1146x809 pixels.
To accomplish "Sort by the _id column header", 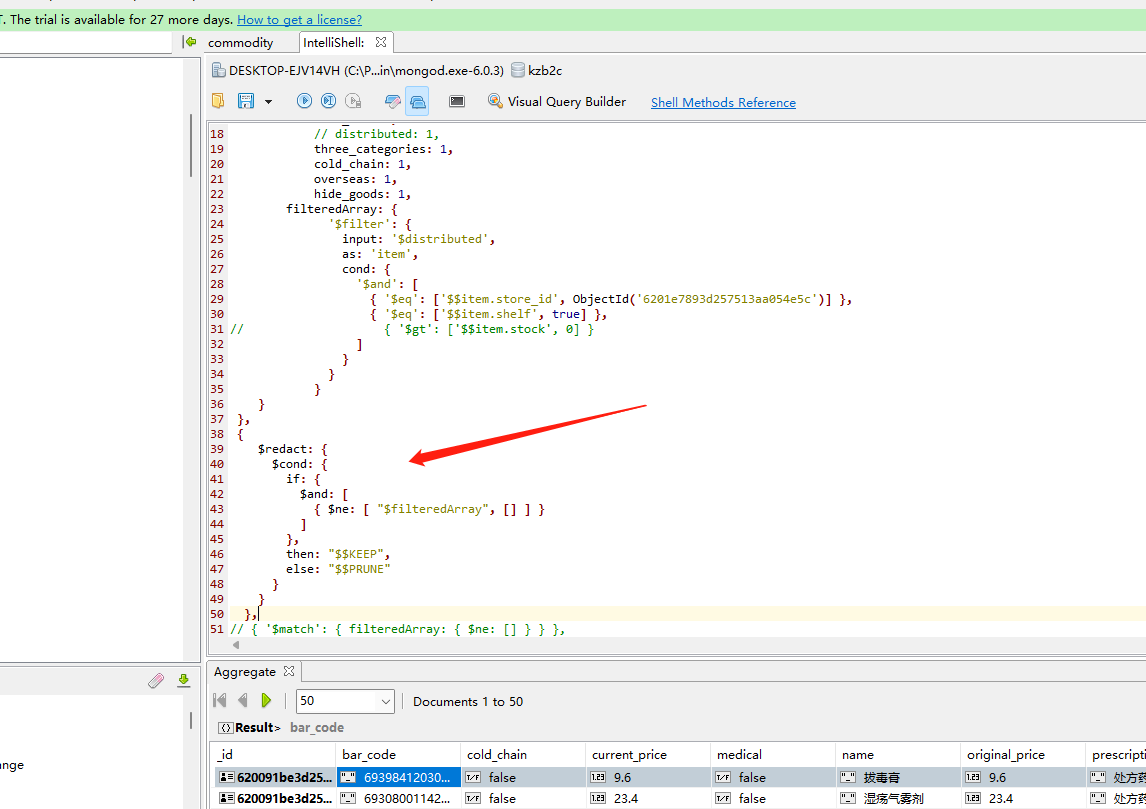I will pyautogui.click(x=273, y=754).
